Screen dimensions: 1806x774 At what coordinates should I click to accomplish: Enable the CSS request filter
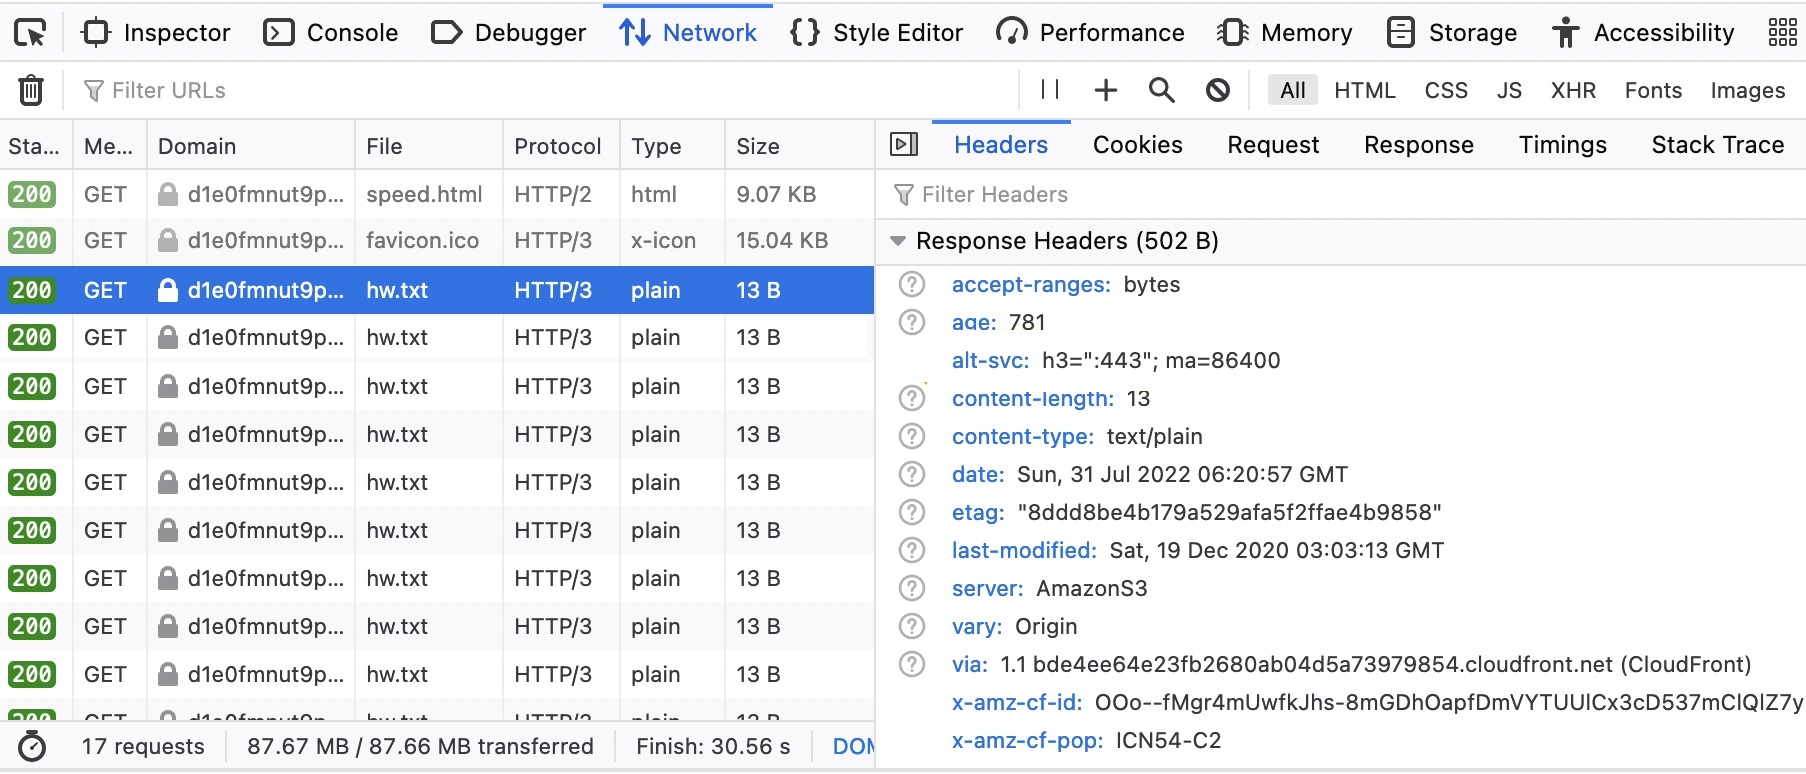point(1445,90)
